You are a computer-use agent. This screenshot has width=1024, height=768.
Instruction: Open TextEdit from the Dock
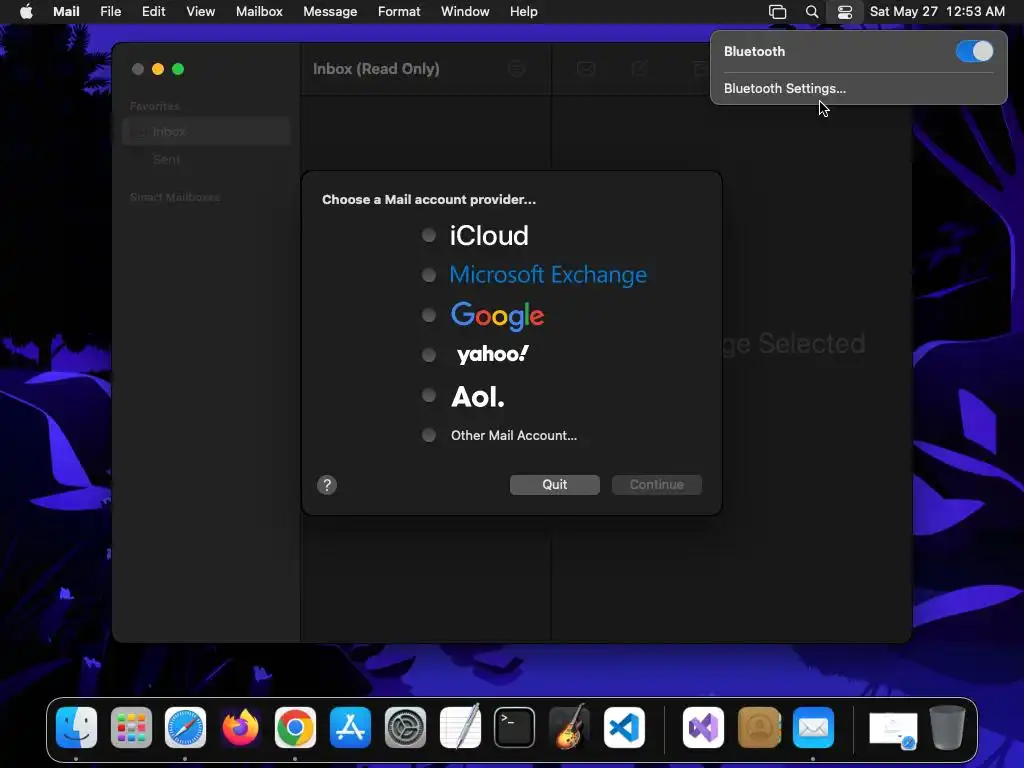click(460, 726)
